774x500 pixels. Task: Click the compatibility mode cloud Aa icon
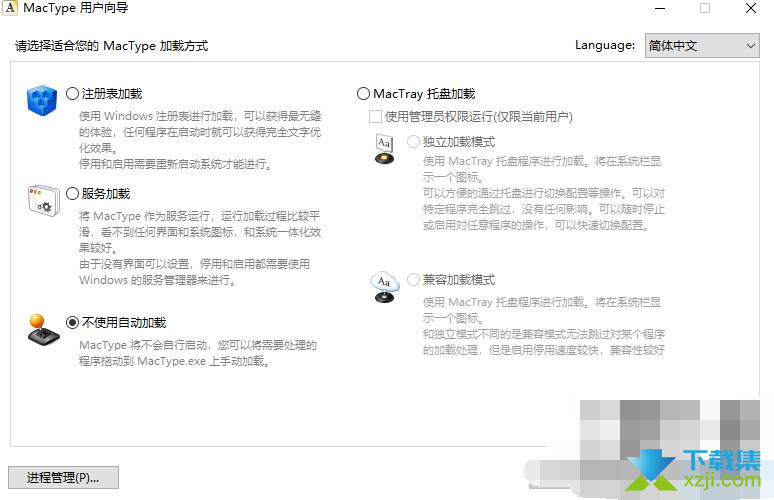(x=385, y=287)
